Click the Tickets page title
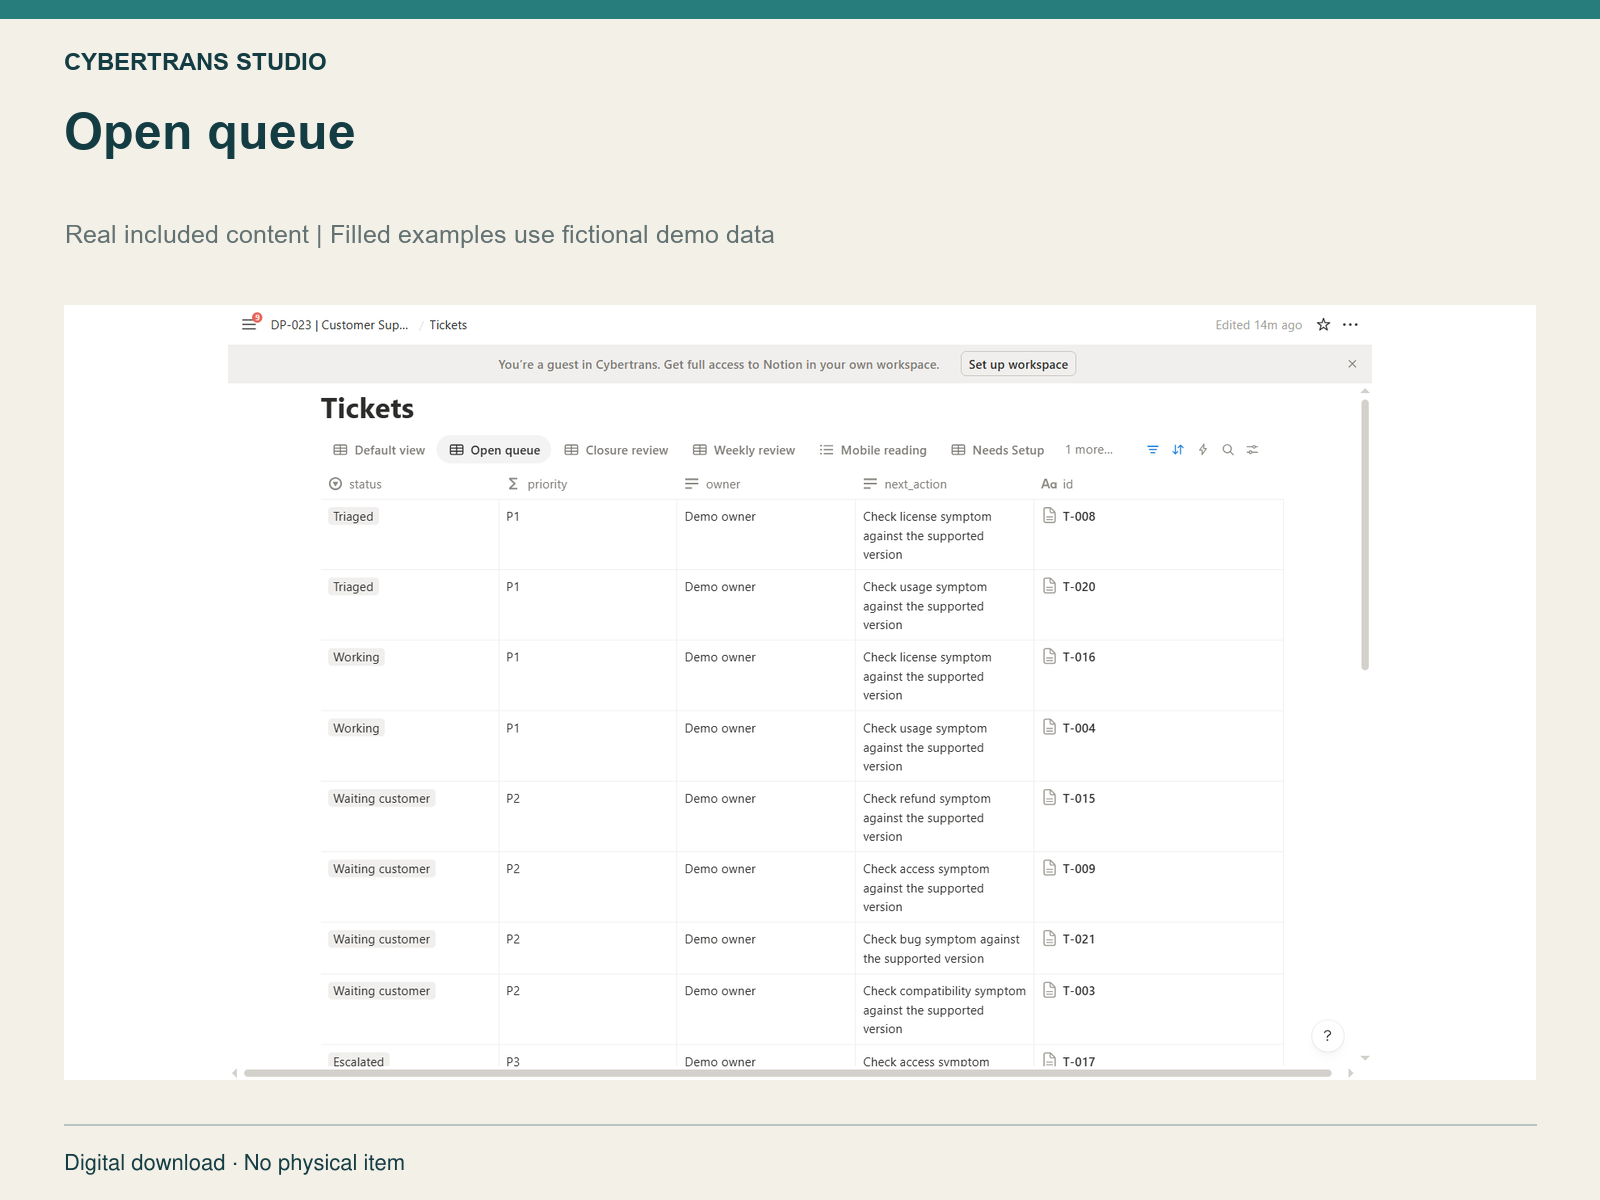1600x1200 pixels. point(367,408)
